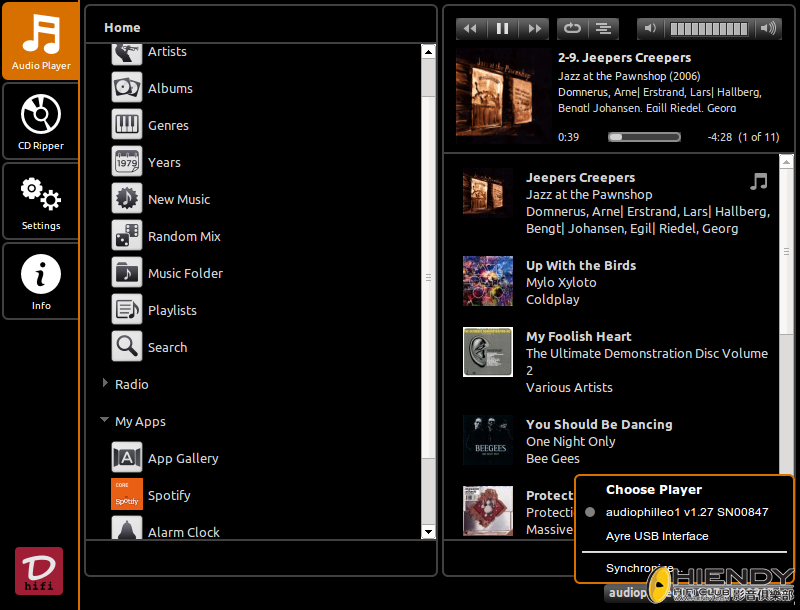Switch to the Home view

[x=122, y=27]
